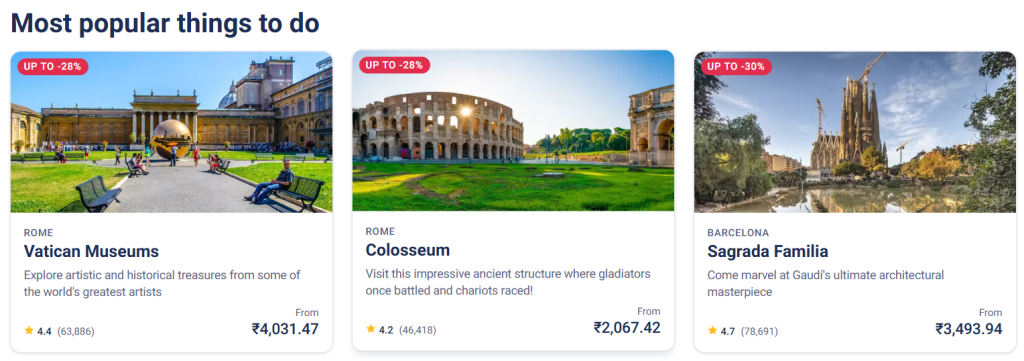Open the Sagrada Familia photo
The image size is (1024, 361).
coord(855,132)
